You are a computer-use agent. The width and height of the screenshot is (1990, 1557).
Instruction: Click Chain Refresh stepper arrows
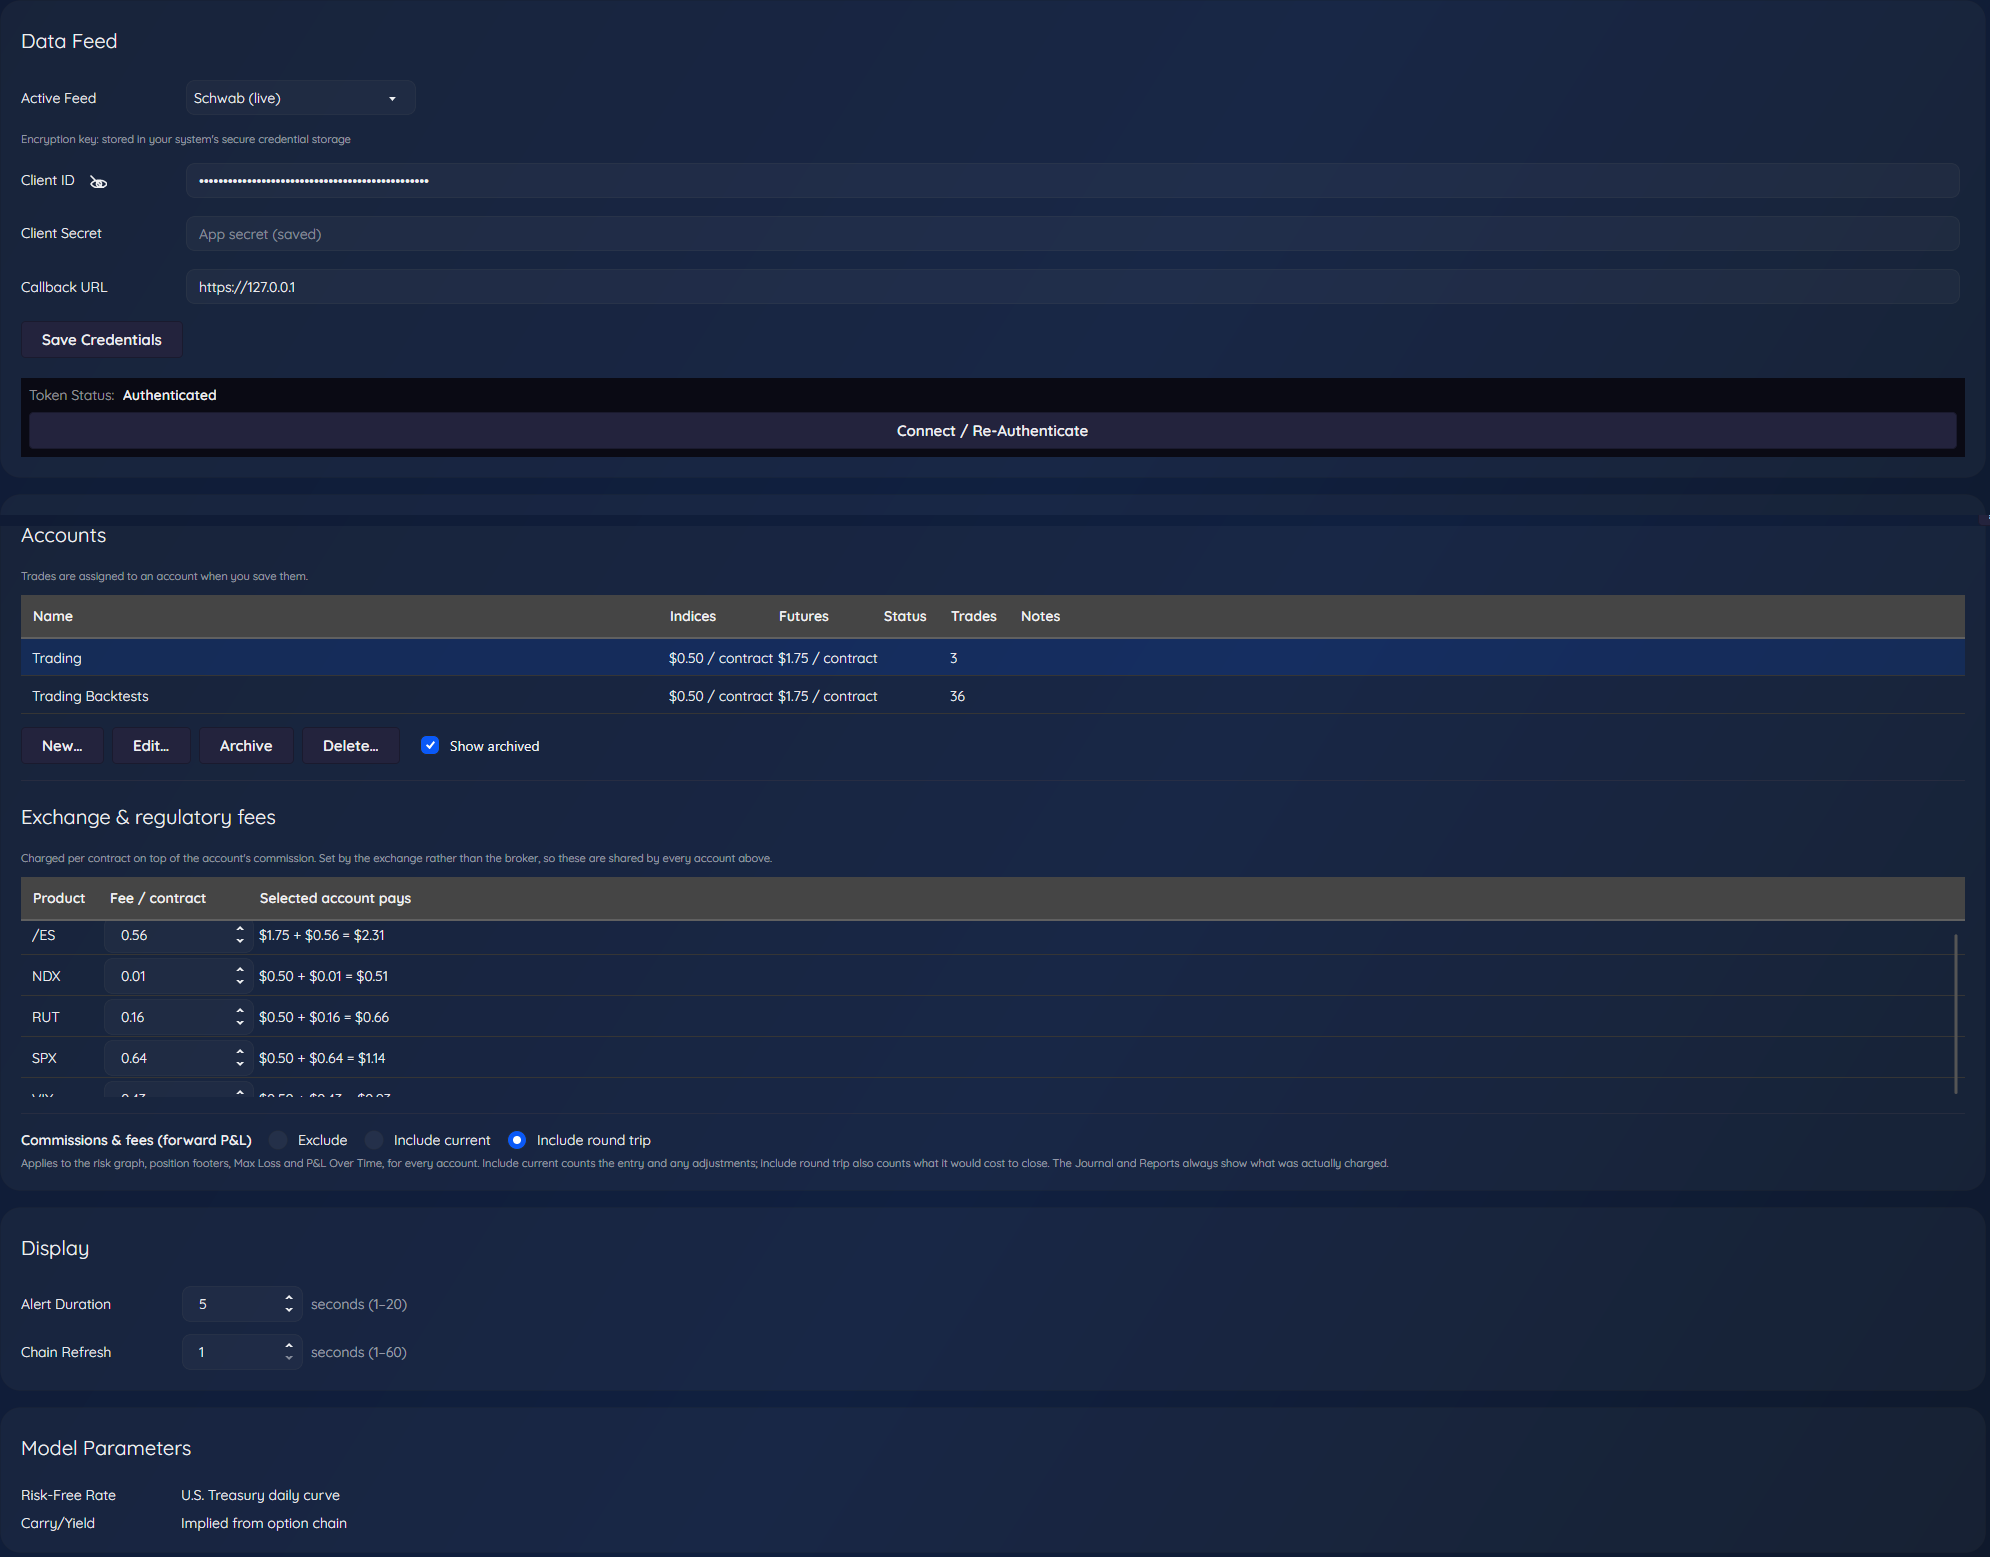pos(289,1352)
